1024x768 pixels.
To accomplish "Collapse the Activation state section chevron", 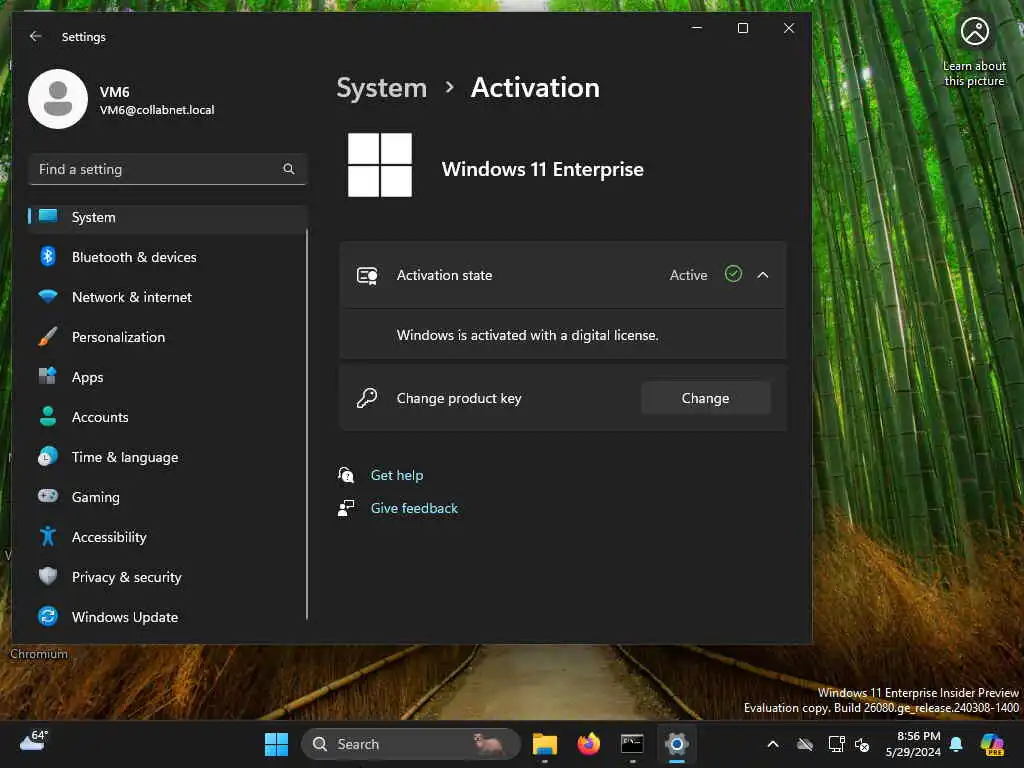I will point(763,275).
